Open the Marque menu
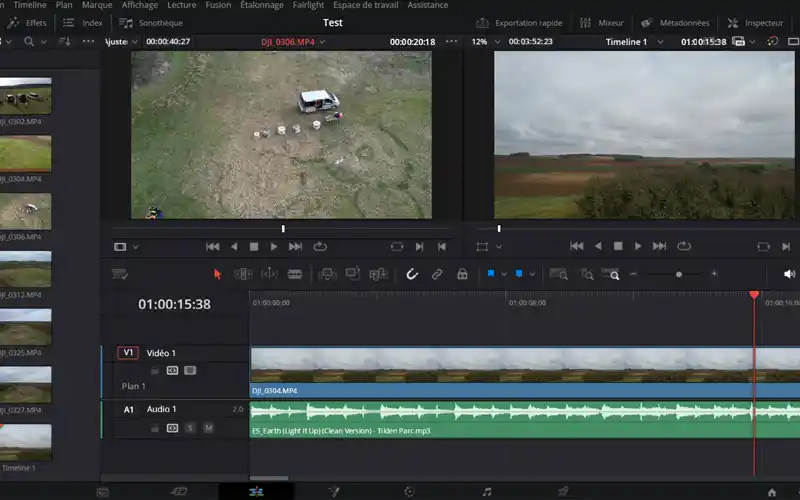This screenshot has height=500, width=800. pyautogui.click(x=97, y=5)
